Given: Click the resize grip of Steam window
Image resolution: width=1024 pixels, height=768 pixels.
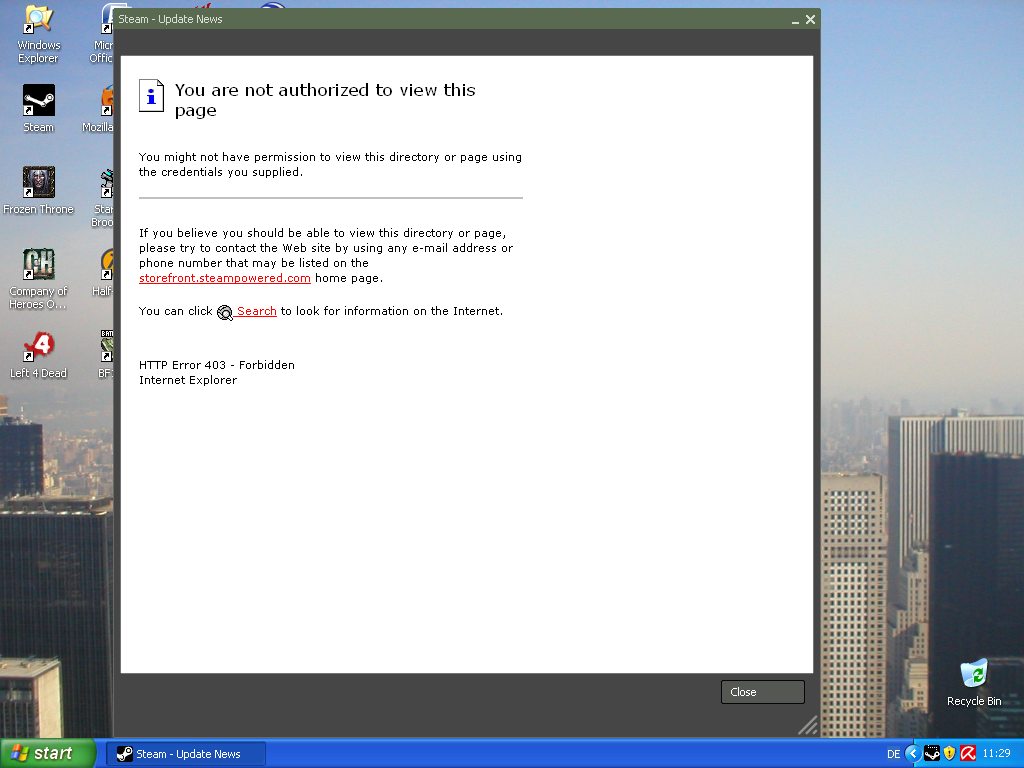Looking at the screenshot, I should [808, 725].
